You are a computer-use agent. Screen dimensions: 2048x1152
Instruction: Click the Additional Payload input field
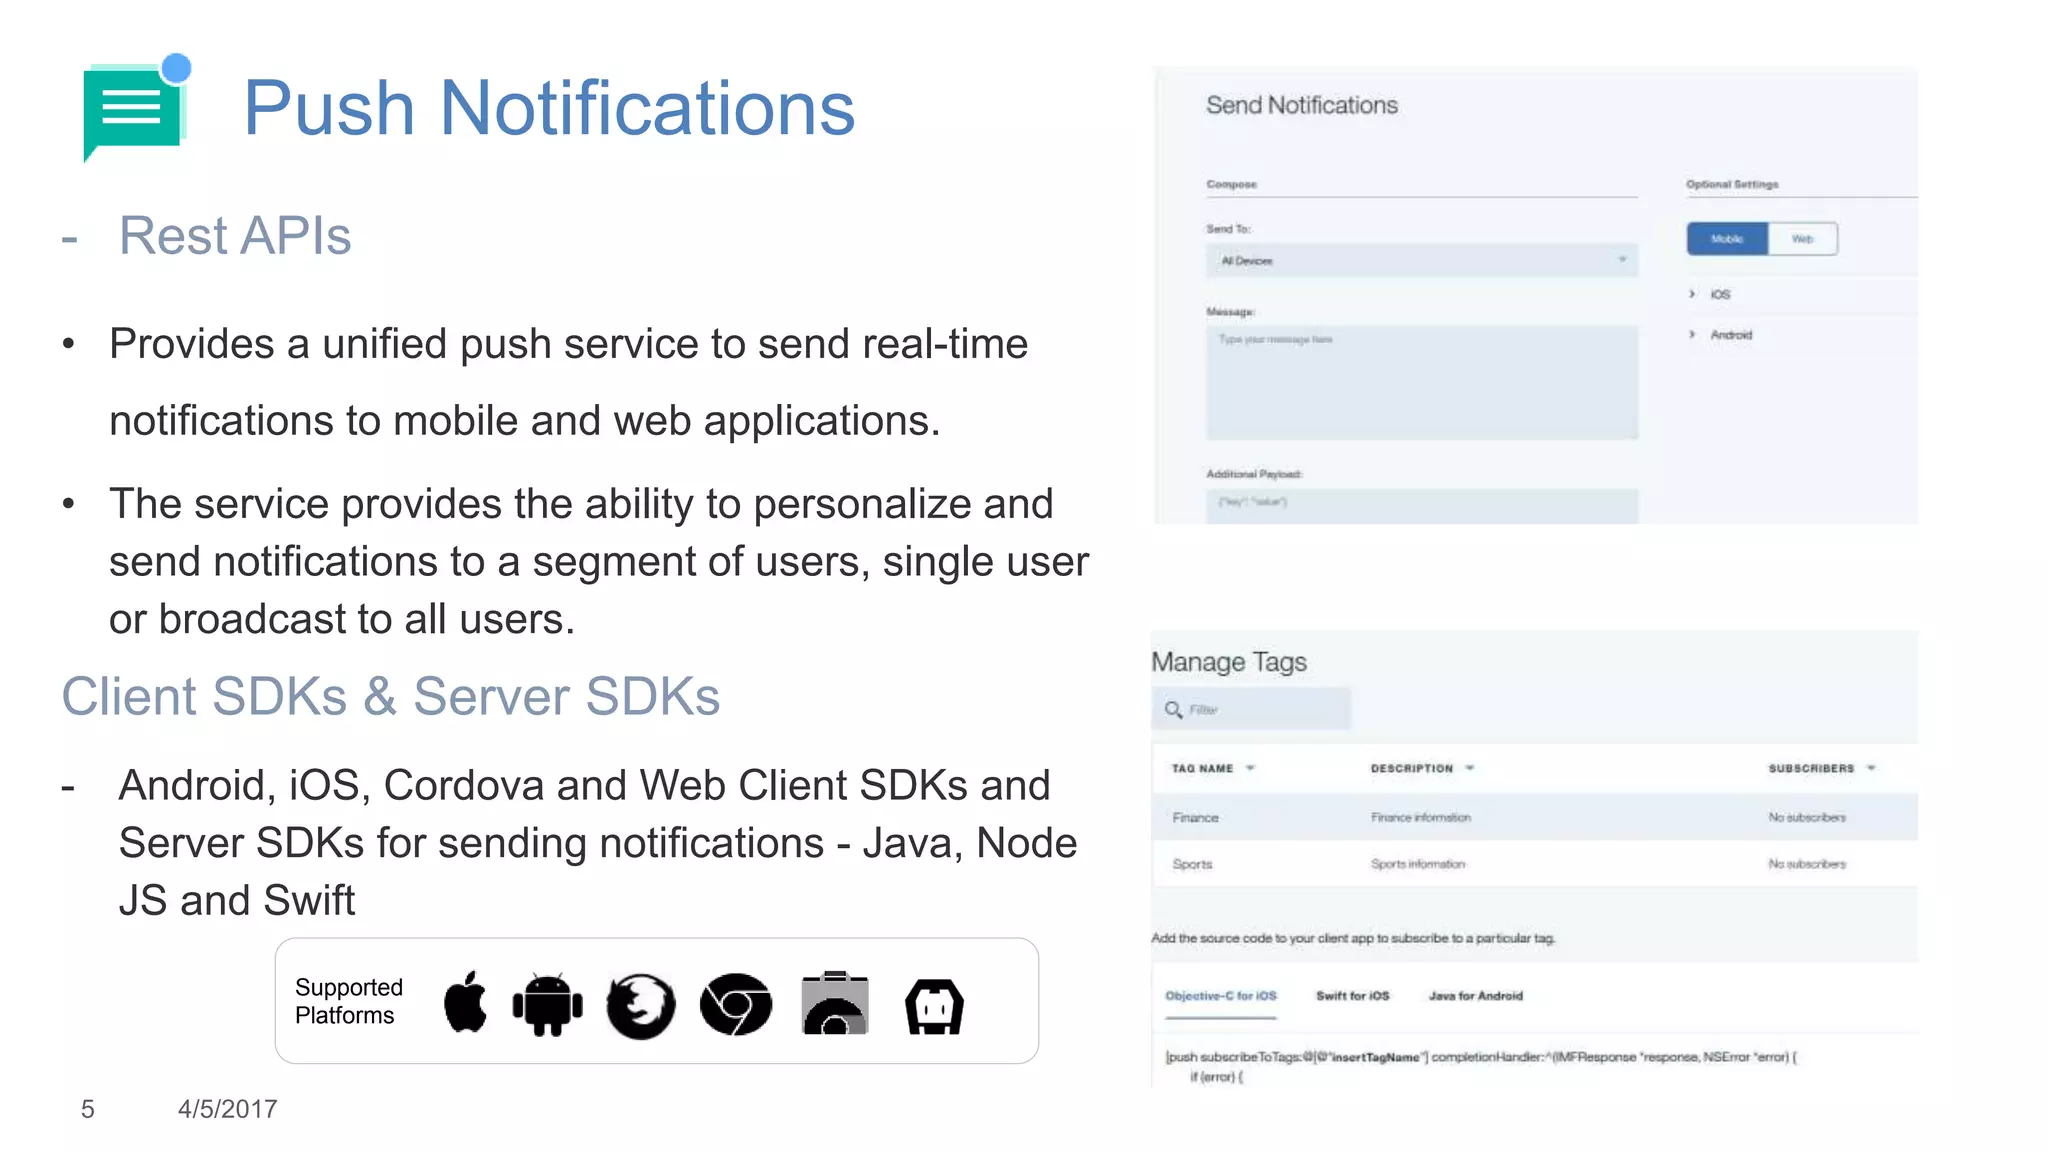[1421, 505]
